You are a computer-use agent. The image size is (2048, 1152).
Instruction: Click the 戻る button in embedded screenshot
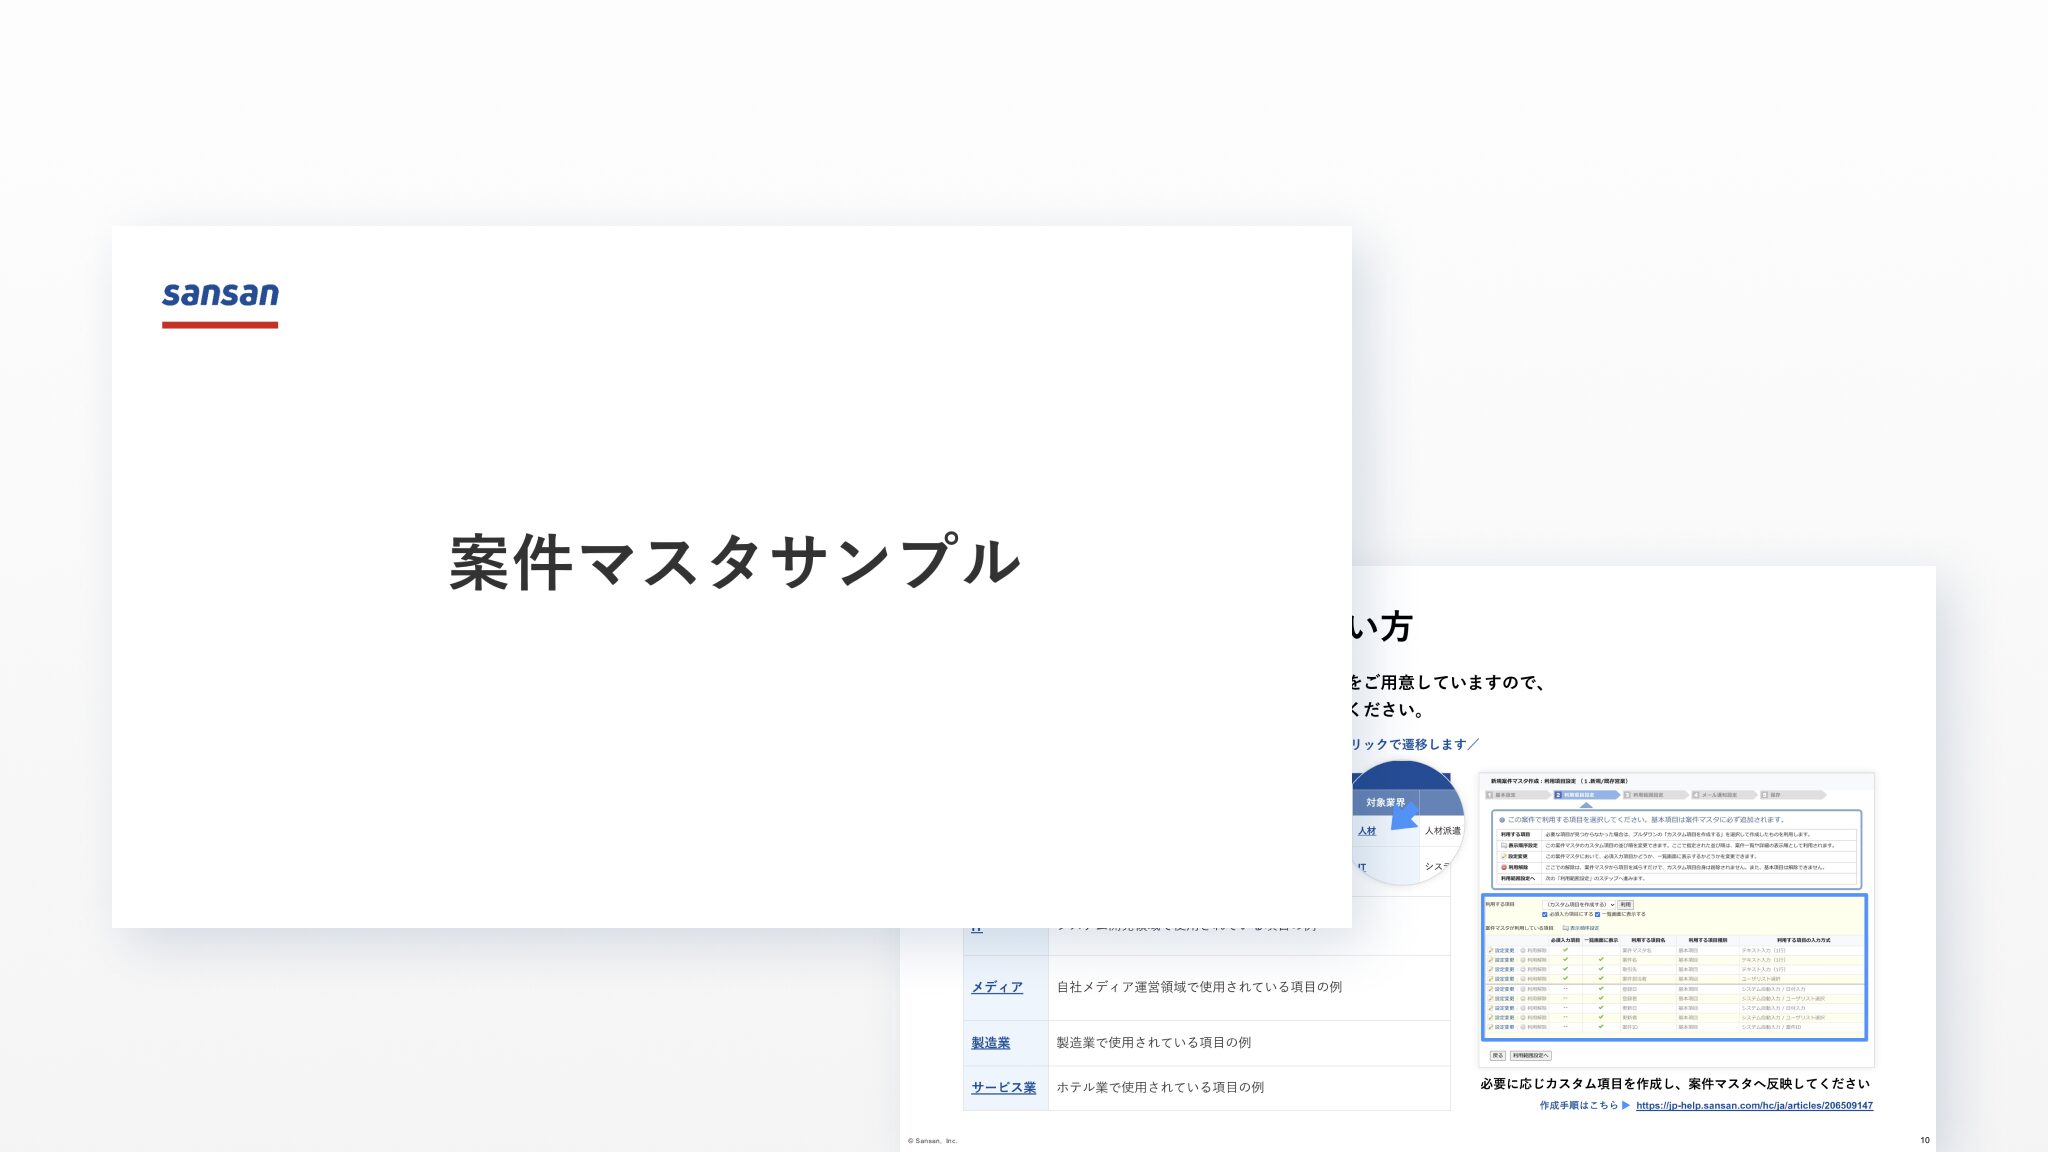[1498, 1056]
